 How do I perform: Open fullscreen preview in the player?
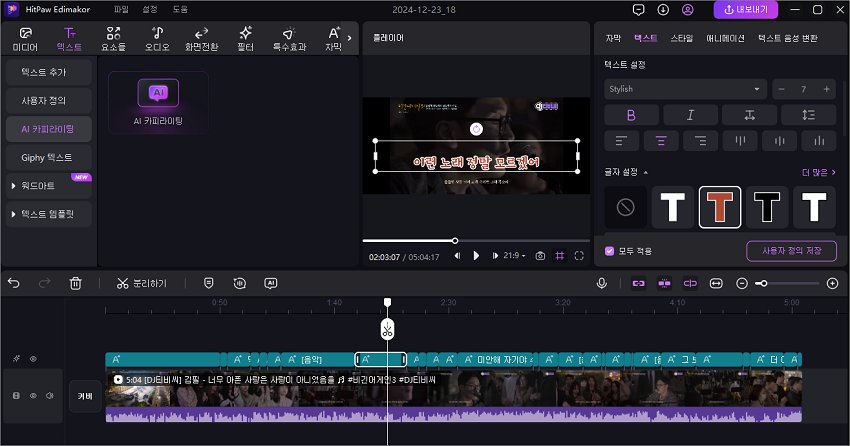coord(579,256)
